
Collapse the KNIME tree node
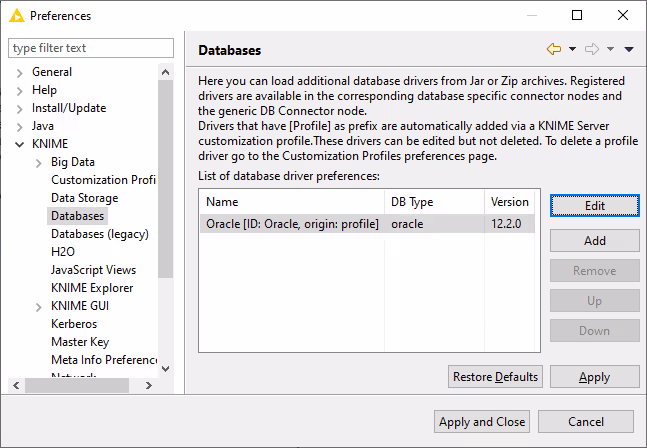(x=19, y=144)
